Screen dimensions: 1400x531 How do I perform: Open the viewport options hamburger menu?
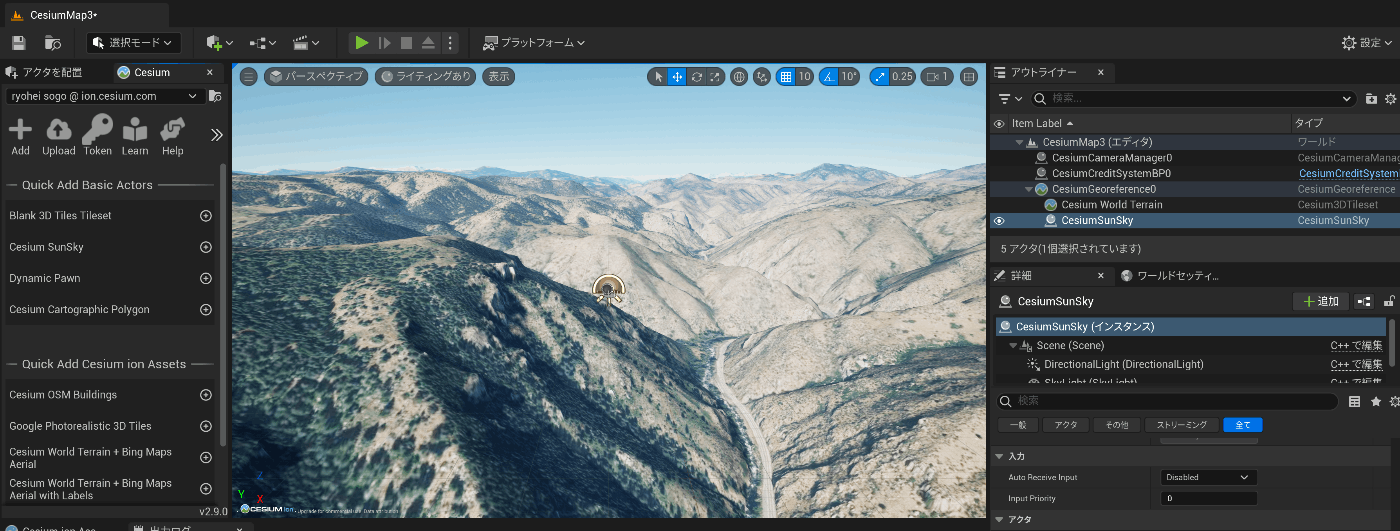point(248,76)
